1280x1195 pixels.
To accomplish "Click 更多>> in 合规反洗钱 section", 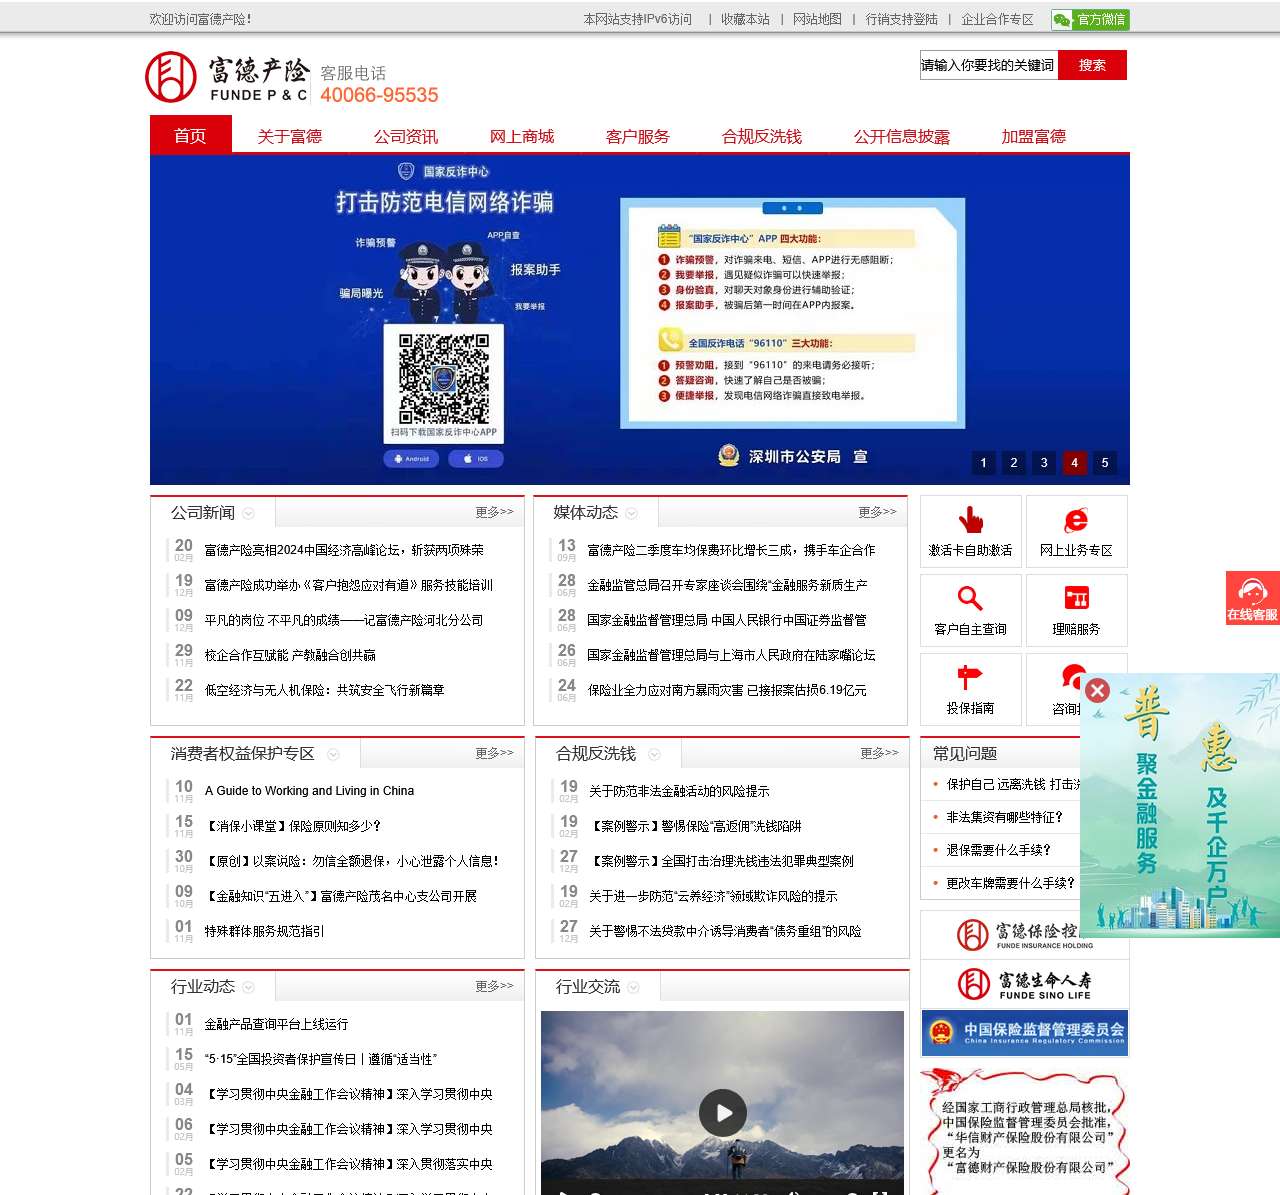I will pyautogui.click(x=879, y=753).
